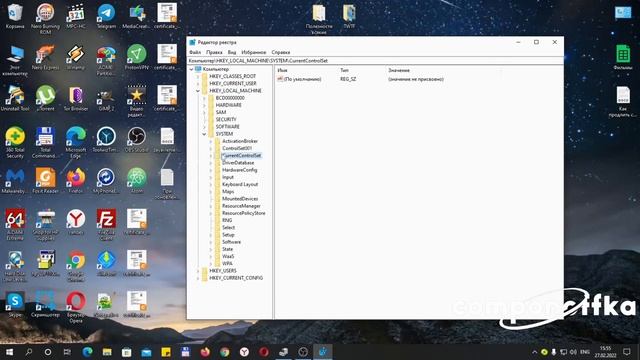Show hidden system tray icons
The width and height of the screenshot is (640, 360).
tap(534, 352)
